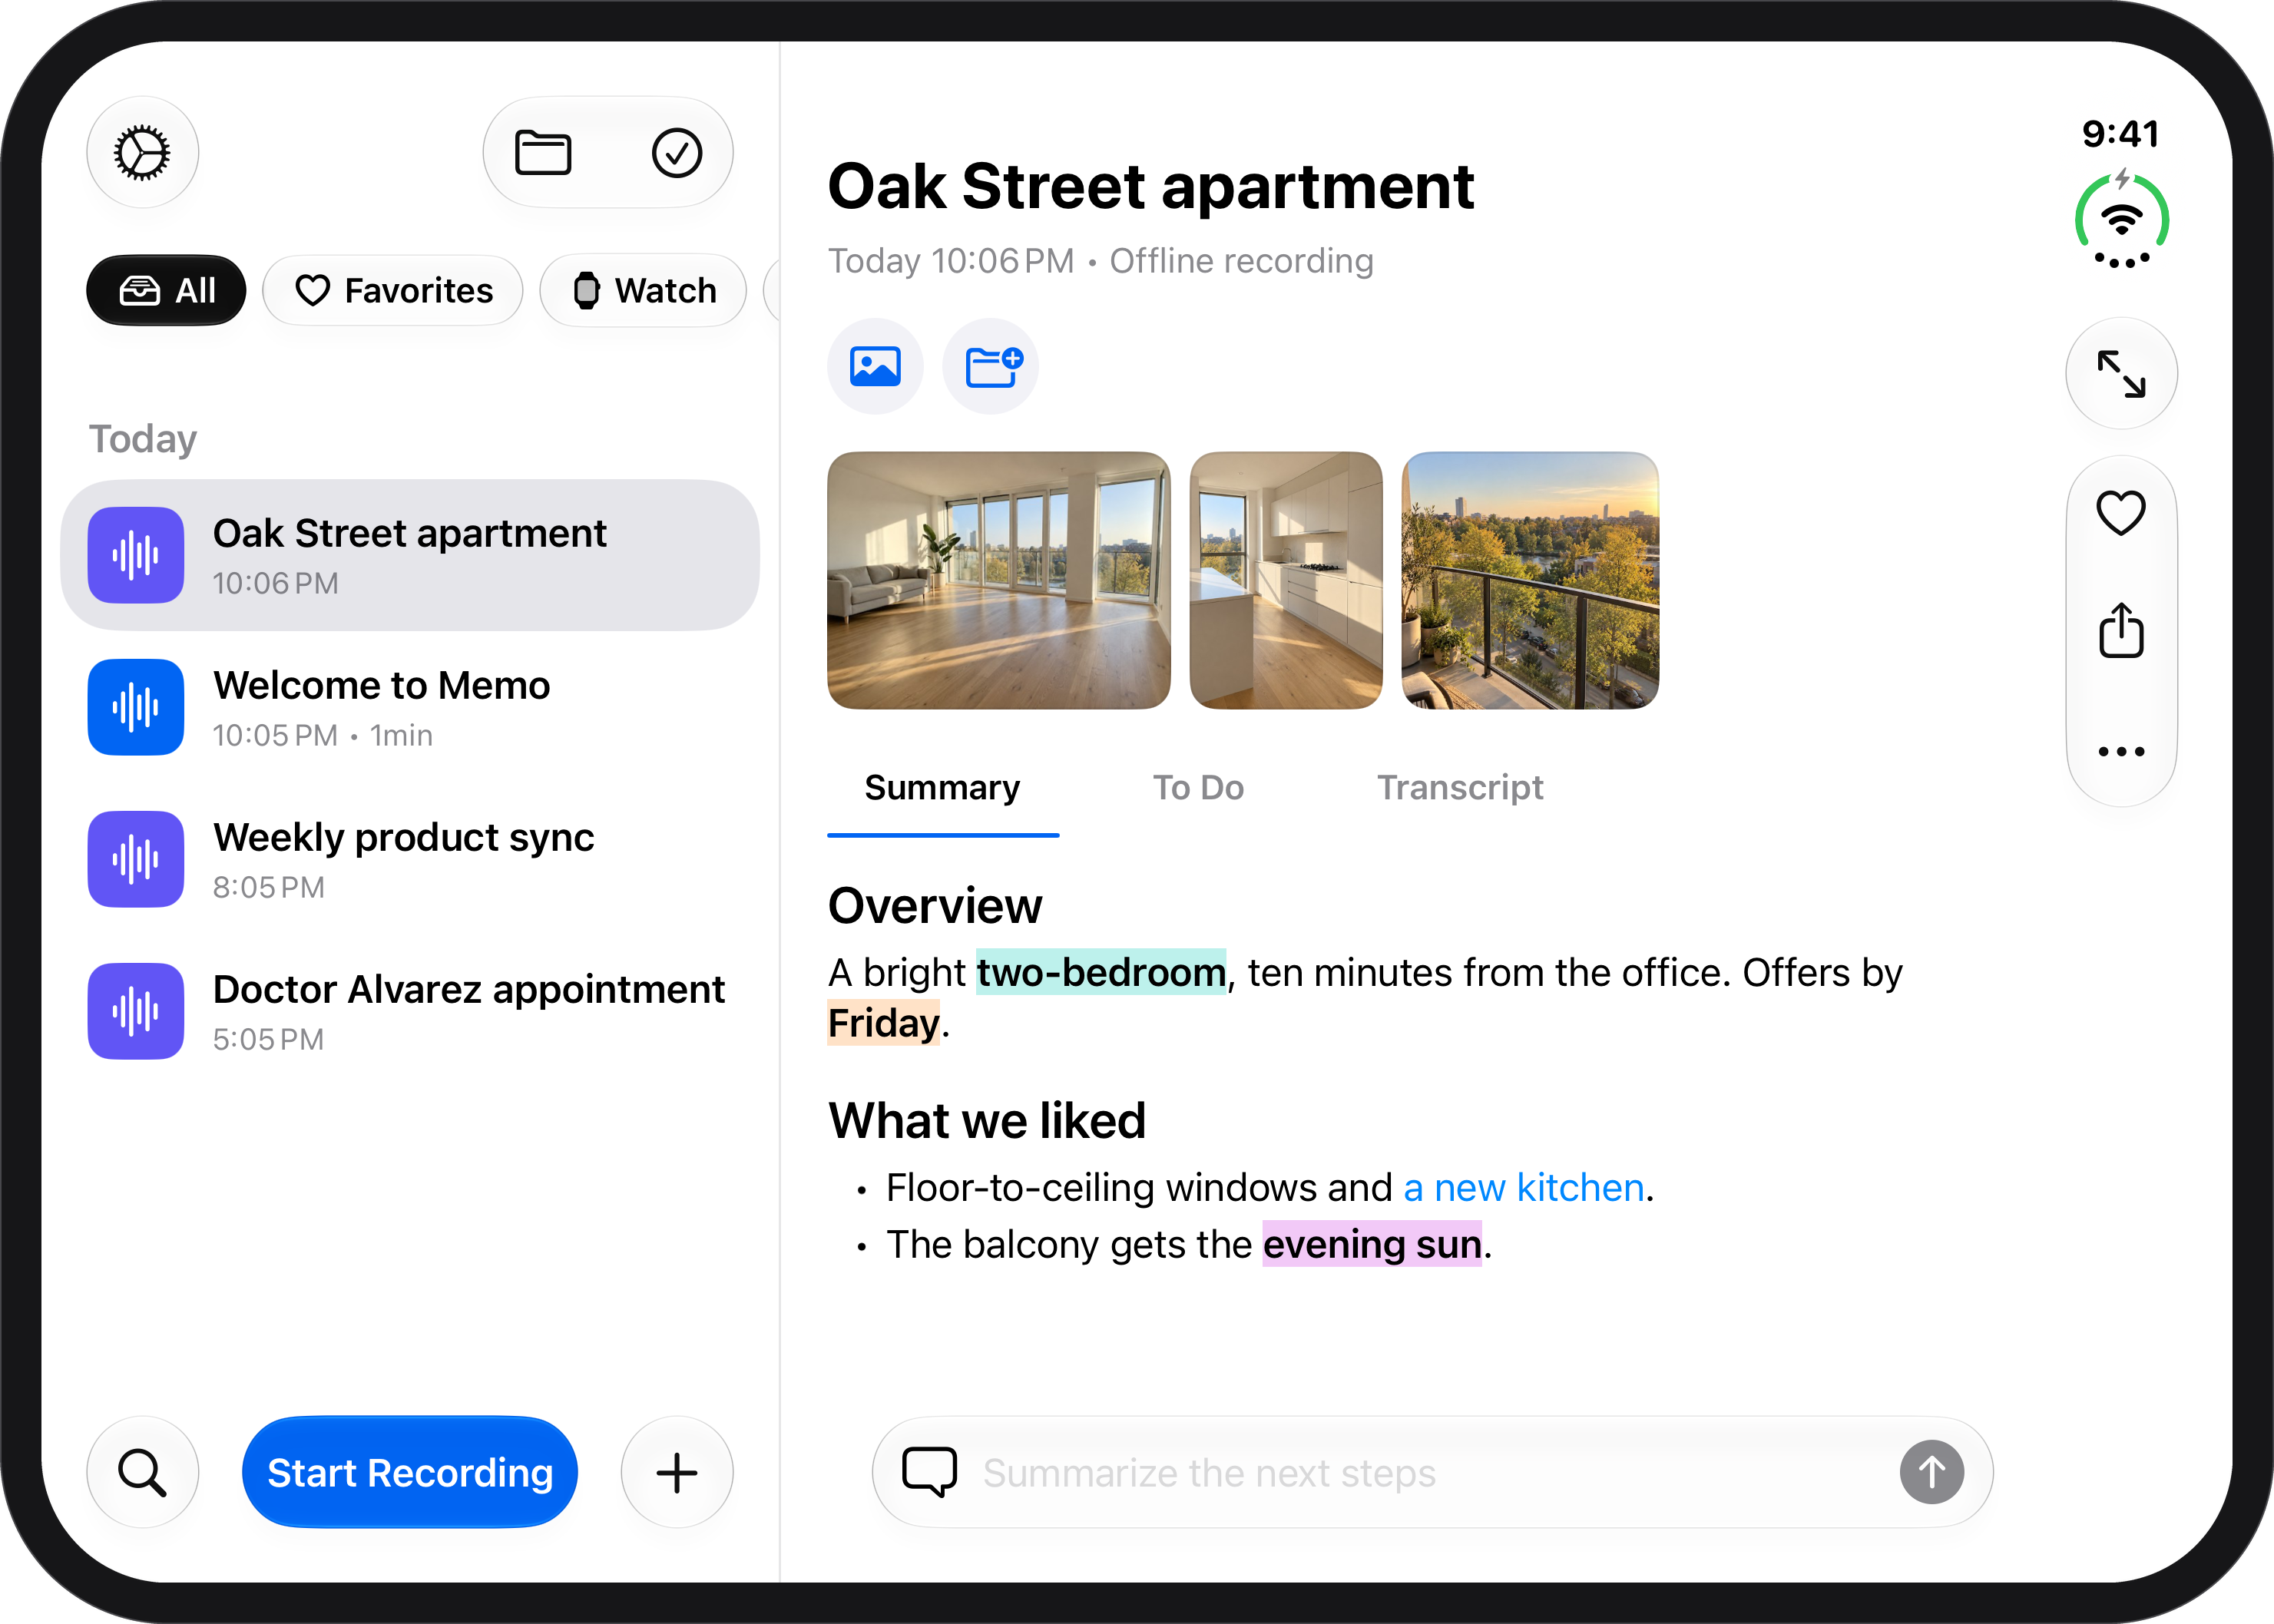Click the checkmark select icon
The width and height of the screenshot is (2274, 1624).
(677, 153)
